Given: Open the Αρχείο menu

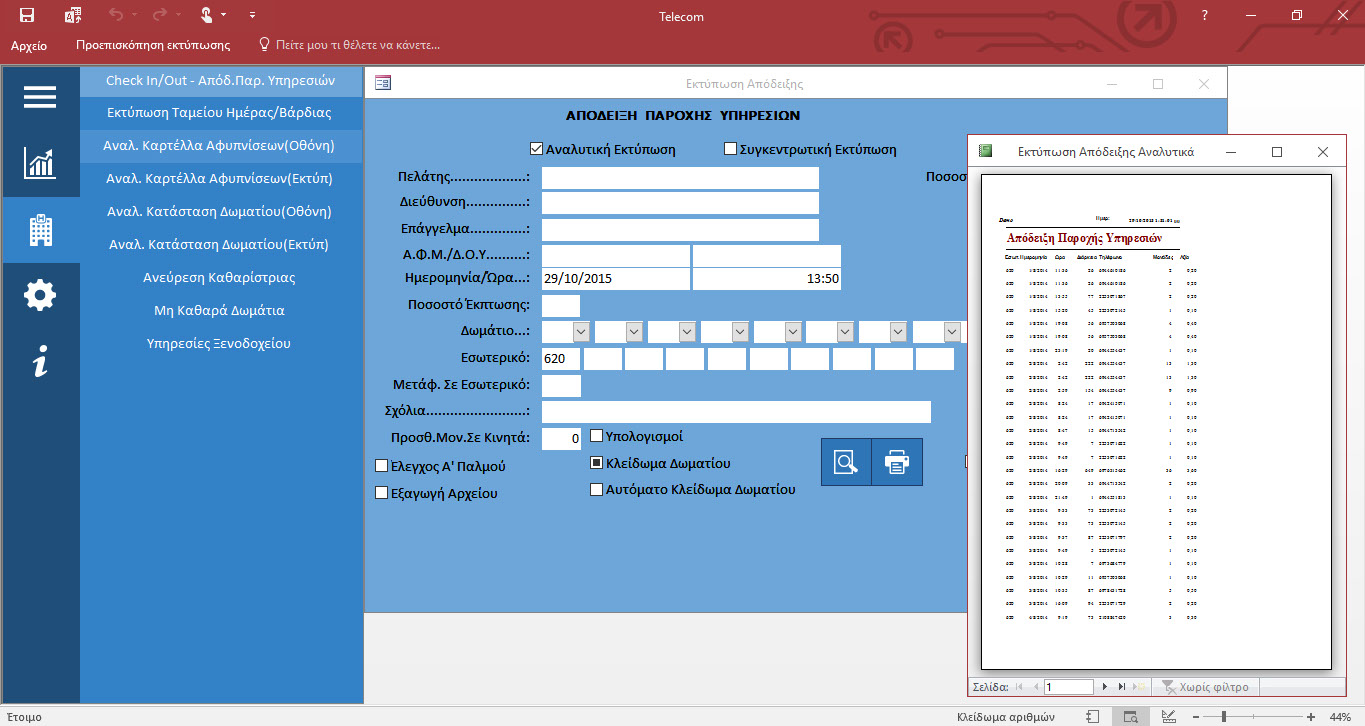Looking at the screenshot, I should click(29, 45).
